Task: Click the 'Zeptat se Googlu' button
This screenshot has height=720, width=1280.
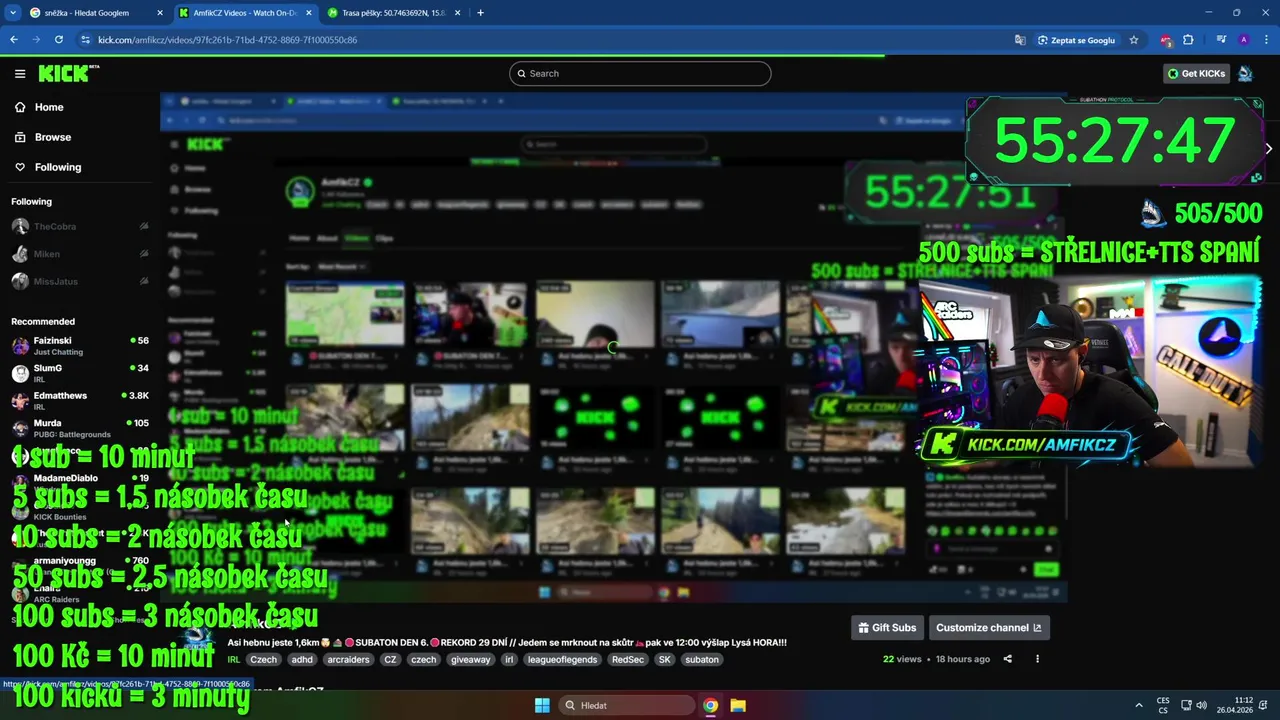Action: [x=1076, y=40]
